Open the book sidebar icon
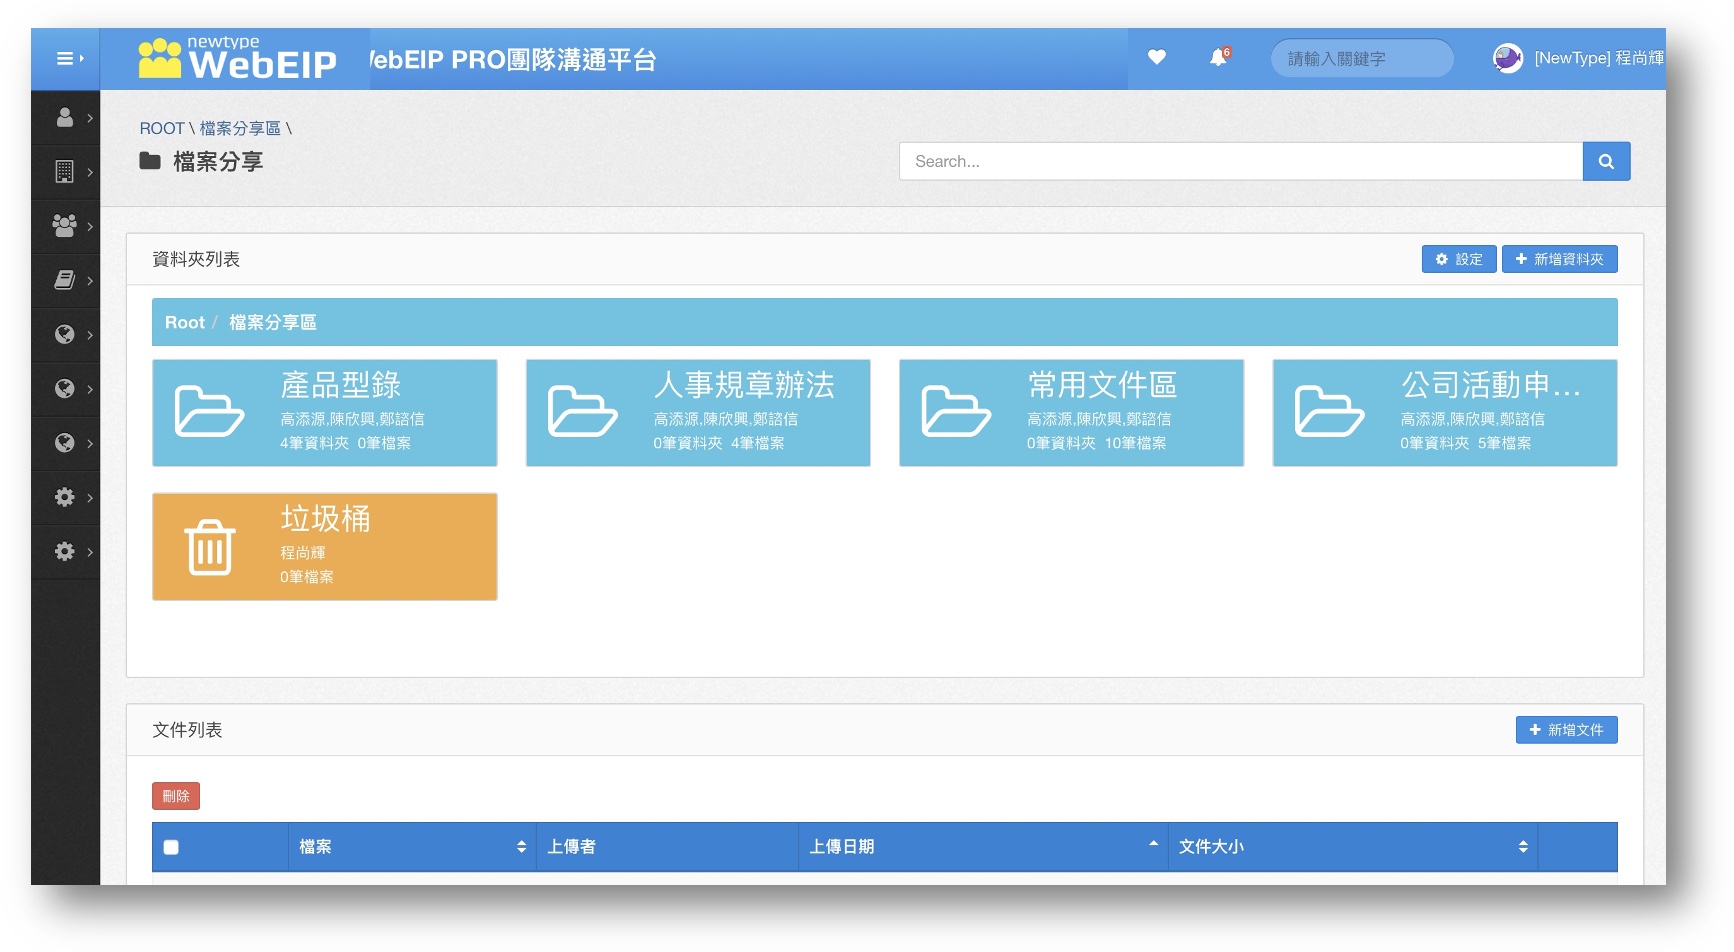Image resolution: width=1734 pixels, height=952 pixels. pos(65,280)
